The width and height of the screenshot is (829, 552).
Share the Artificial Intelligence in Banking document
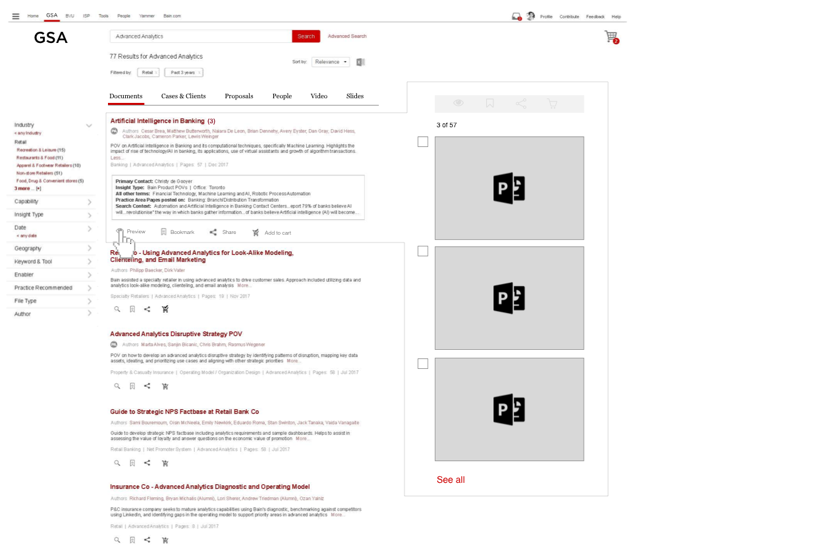tap(213, 232)
